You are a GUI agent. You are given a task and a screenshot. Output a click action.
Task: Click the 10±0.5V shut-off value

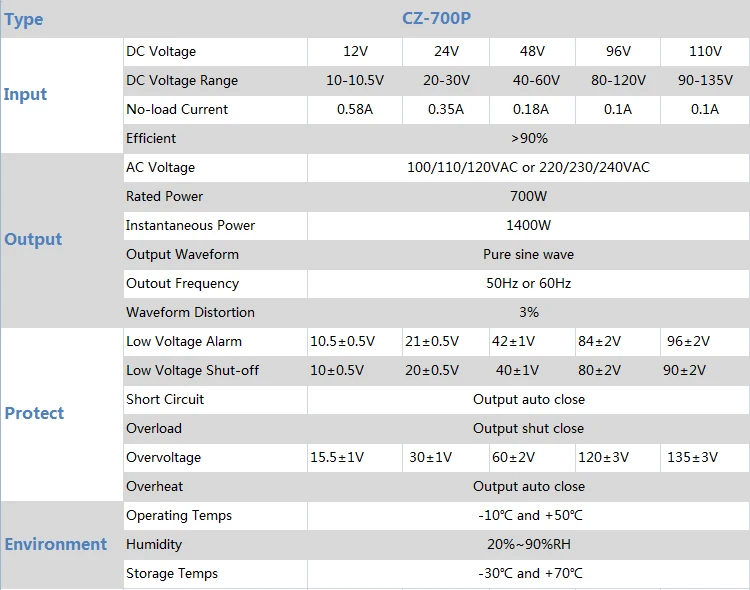point(337,370)
